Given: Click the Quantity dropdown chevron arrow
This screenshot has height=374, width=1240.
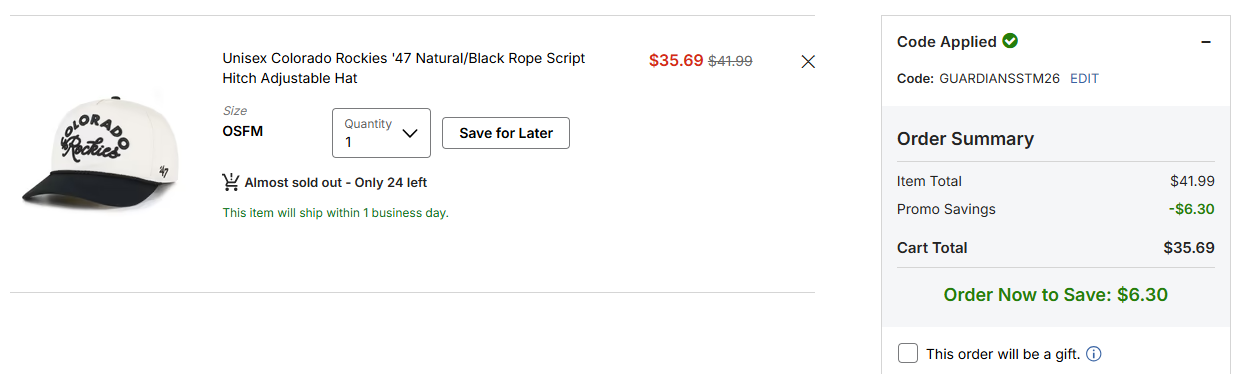Looking at the screenshot, I should coord(409,133).
